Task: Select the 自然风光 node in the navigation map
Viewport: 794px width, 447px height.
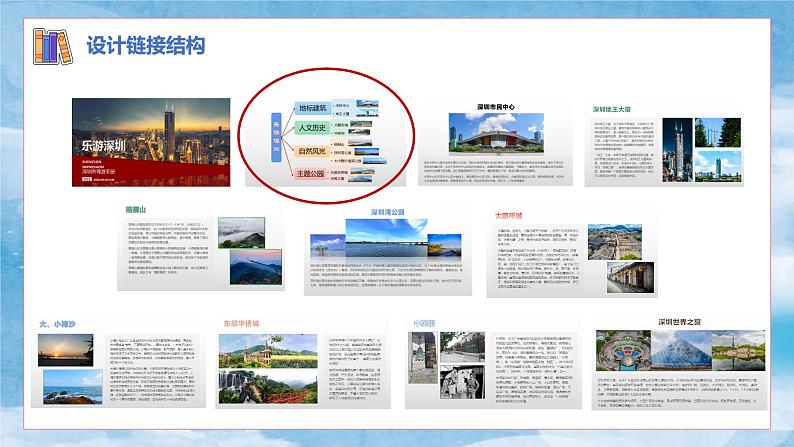Action: coord(312,151)
